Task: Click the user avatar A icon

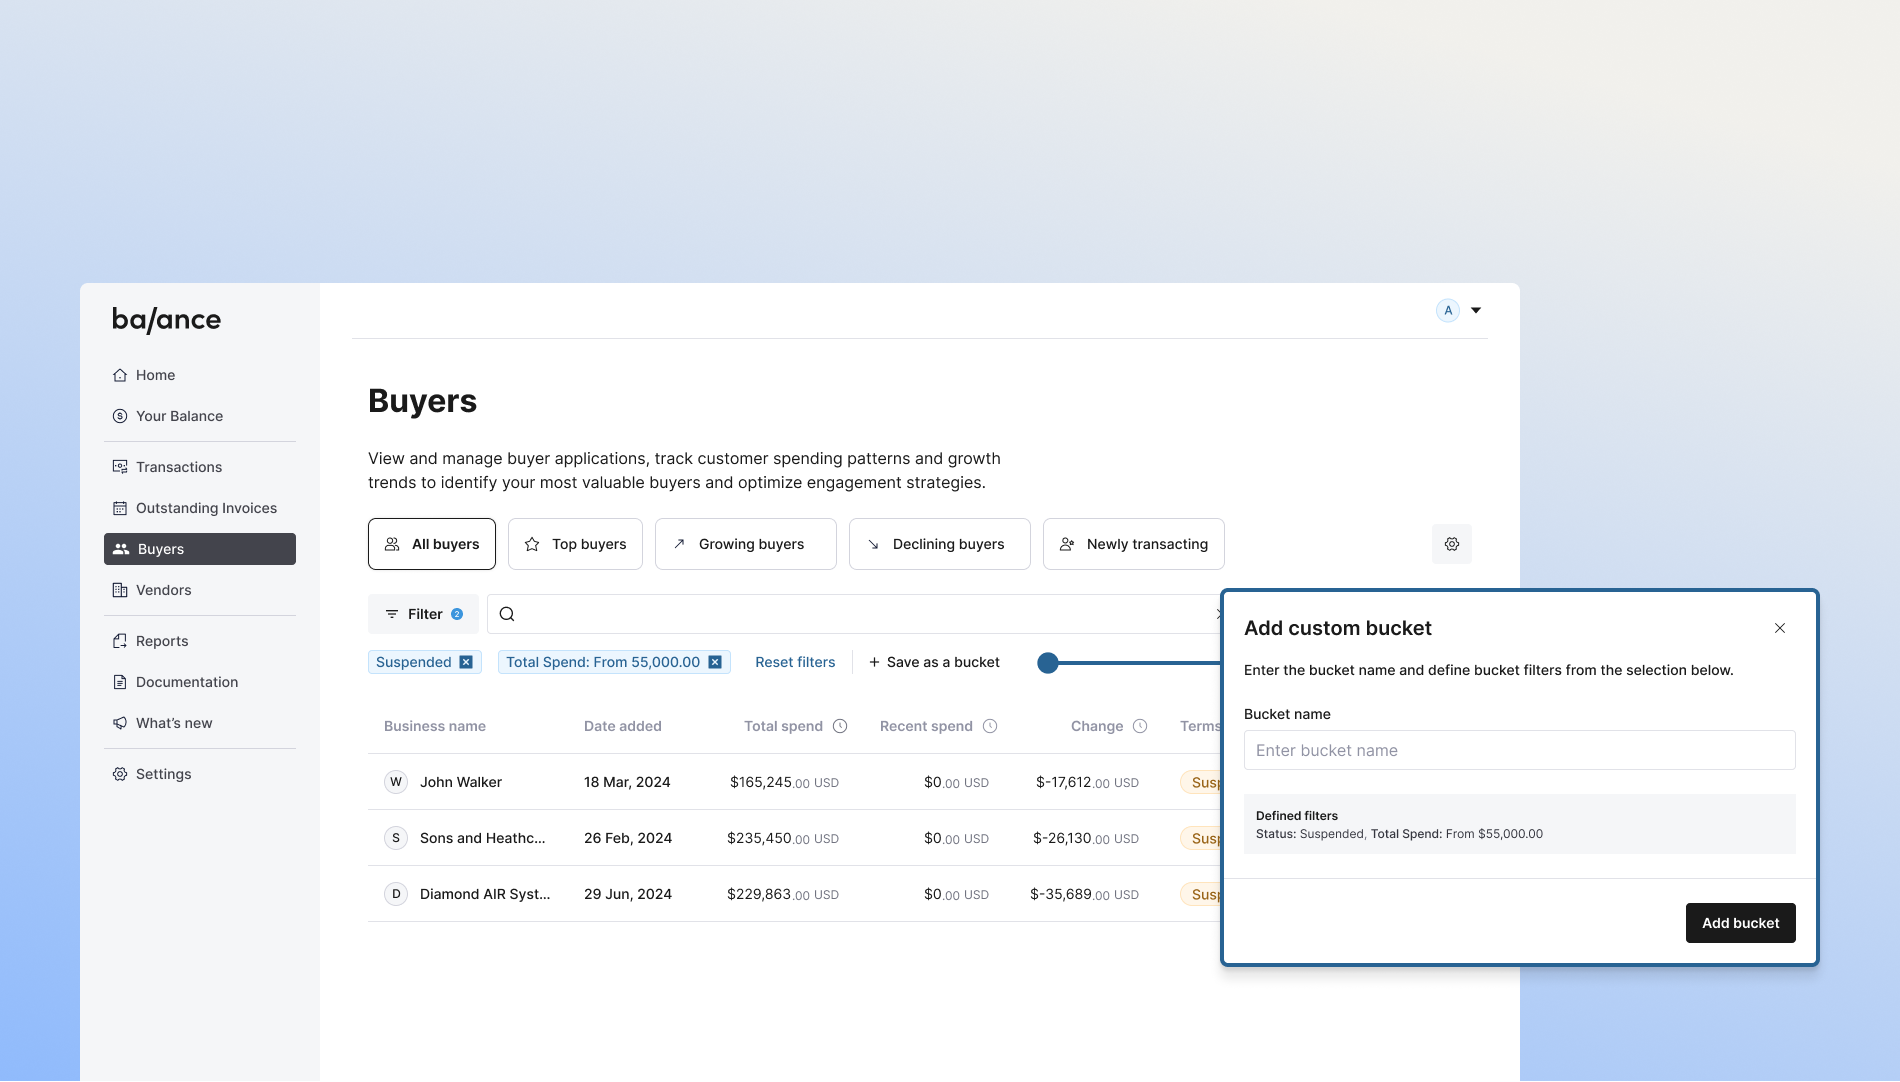Action: click(1447, 310)
